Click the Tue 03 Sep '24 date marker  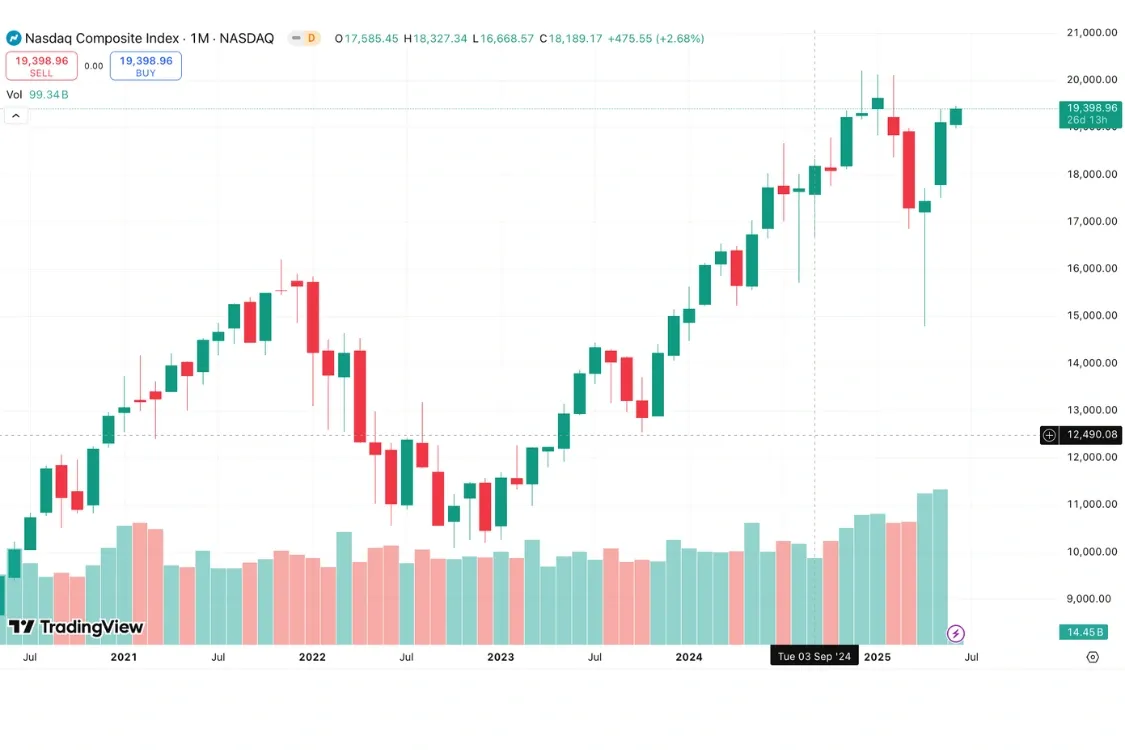pos(813,656)
